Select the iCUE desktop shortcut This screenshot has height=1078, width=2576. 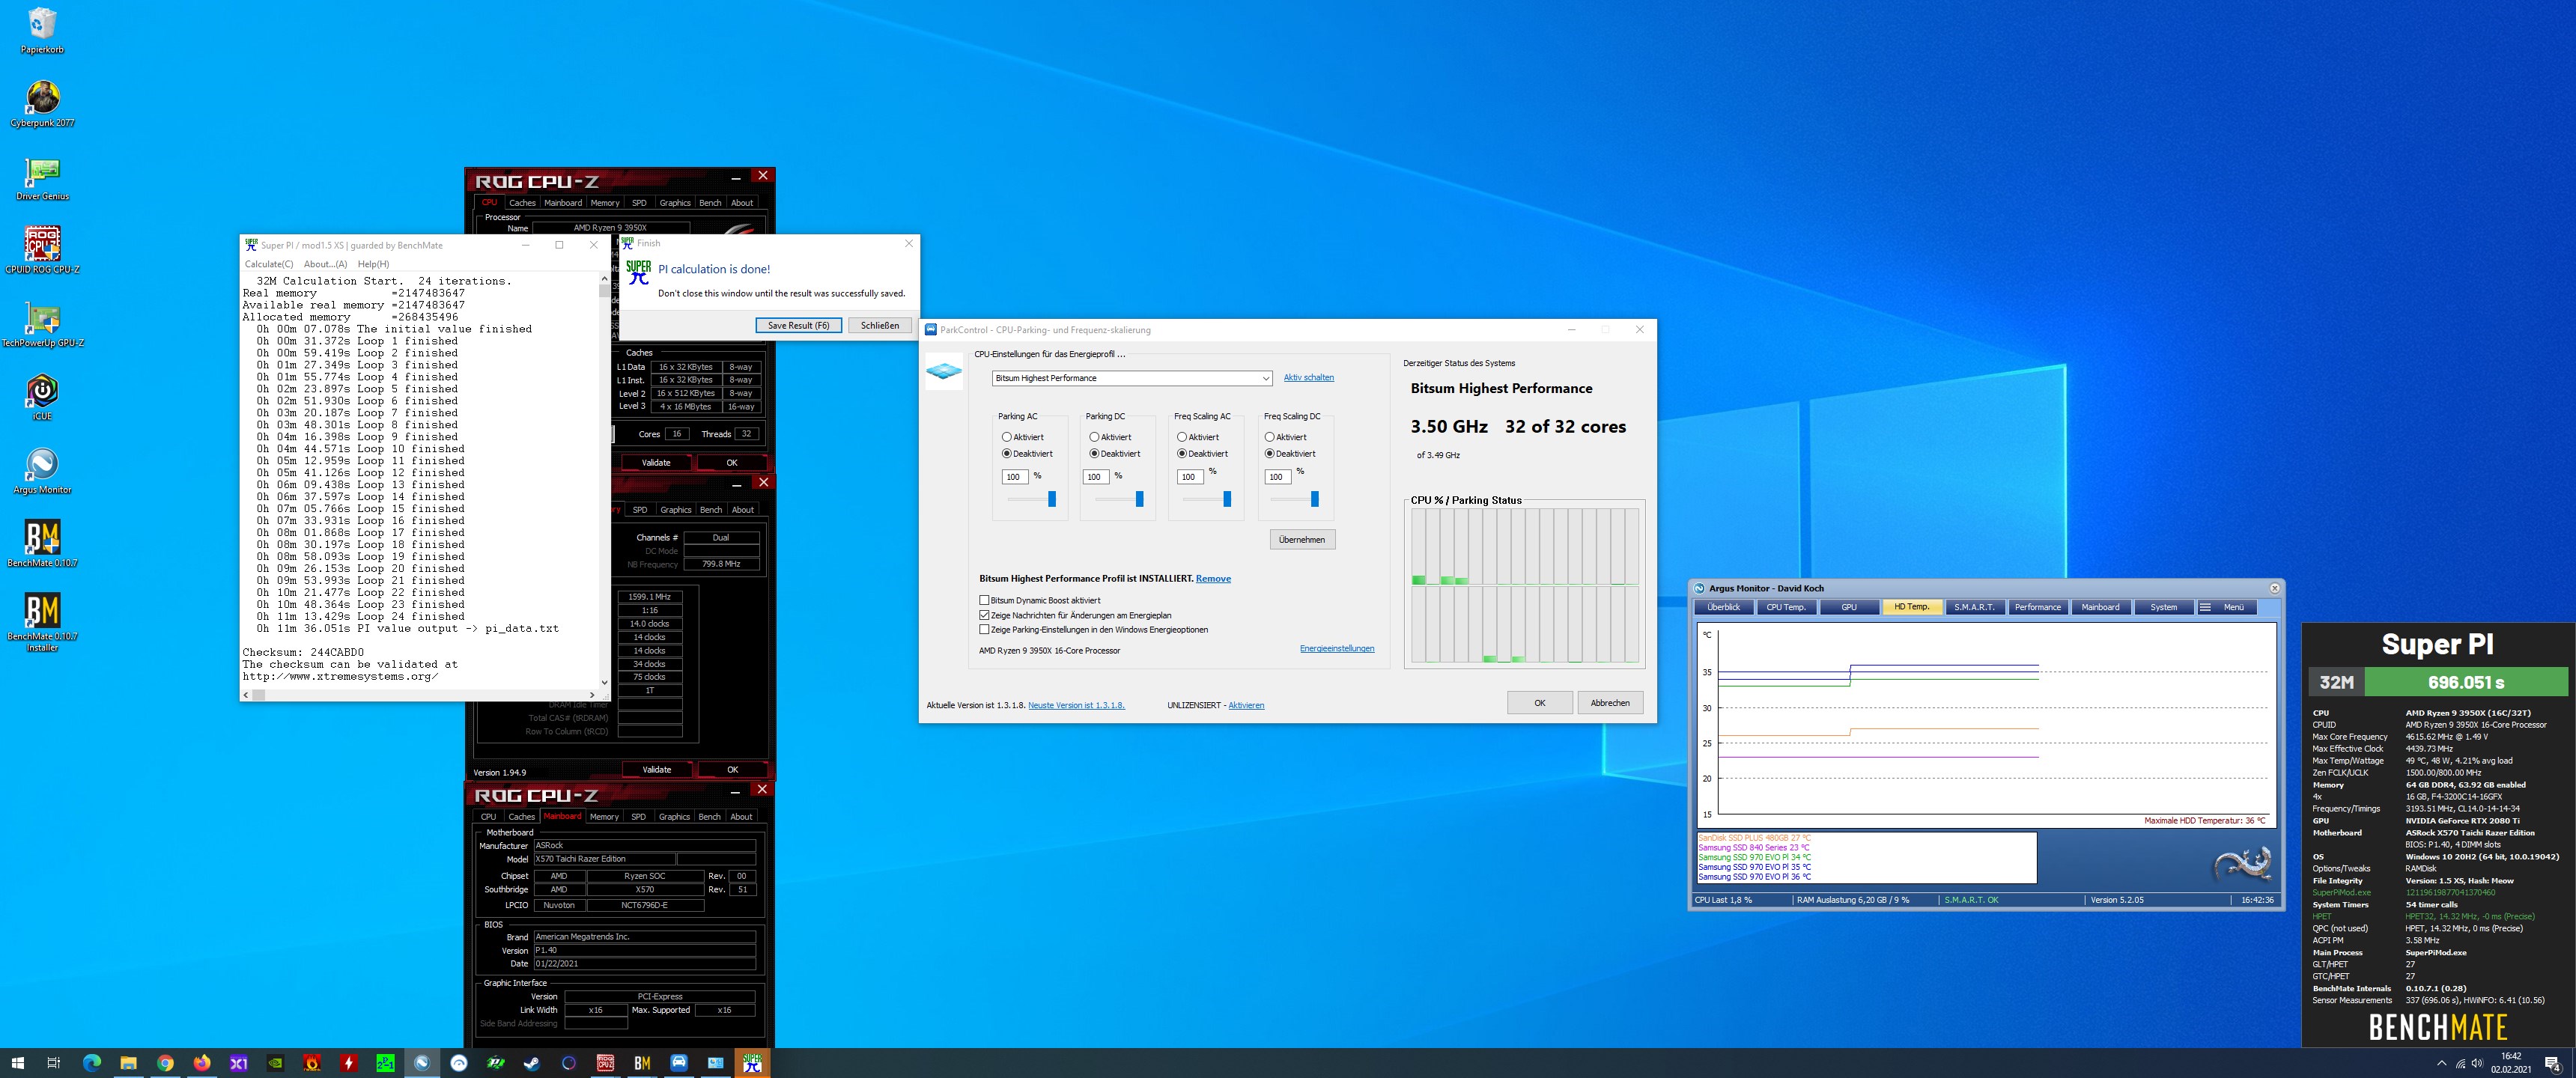point(42,397)
